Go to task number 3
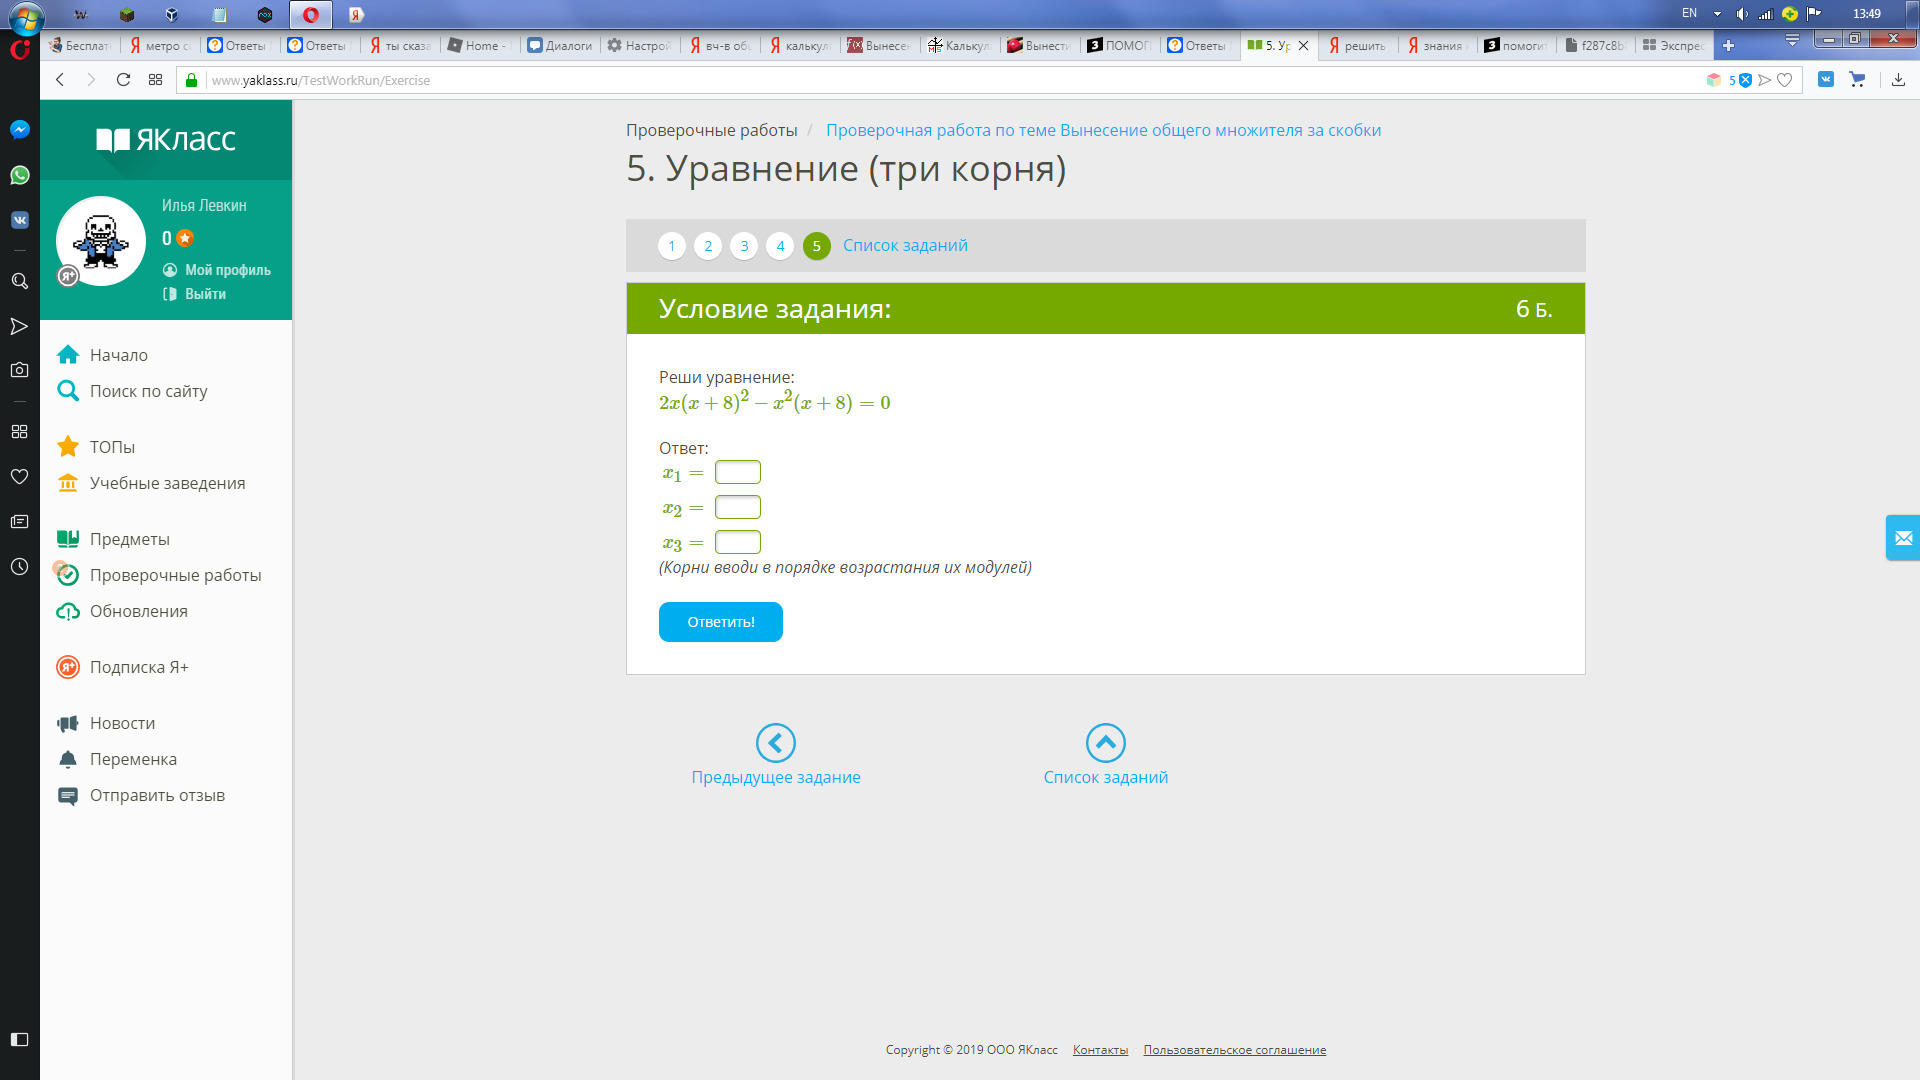1920x1080 pixels. click(744, 246)
